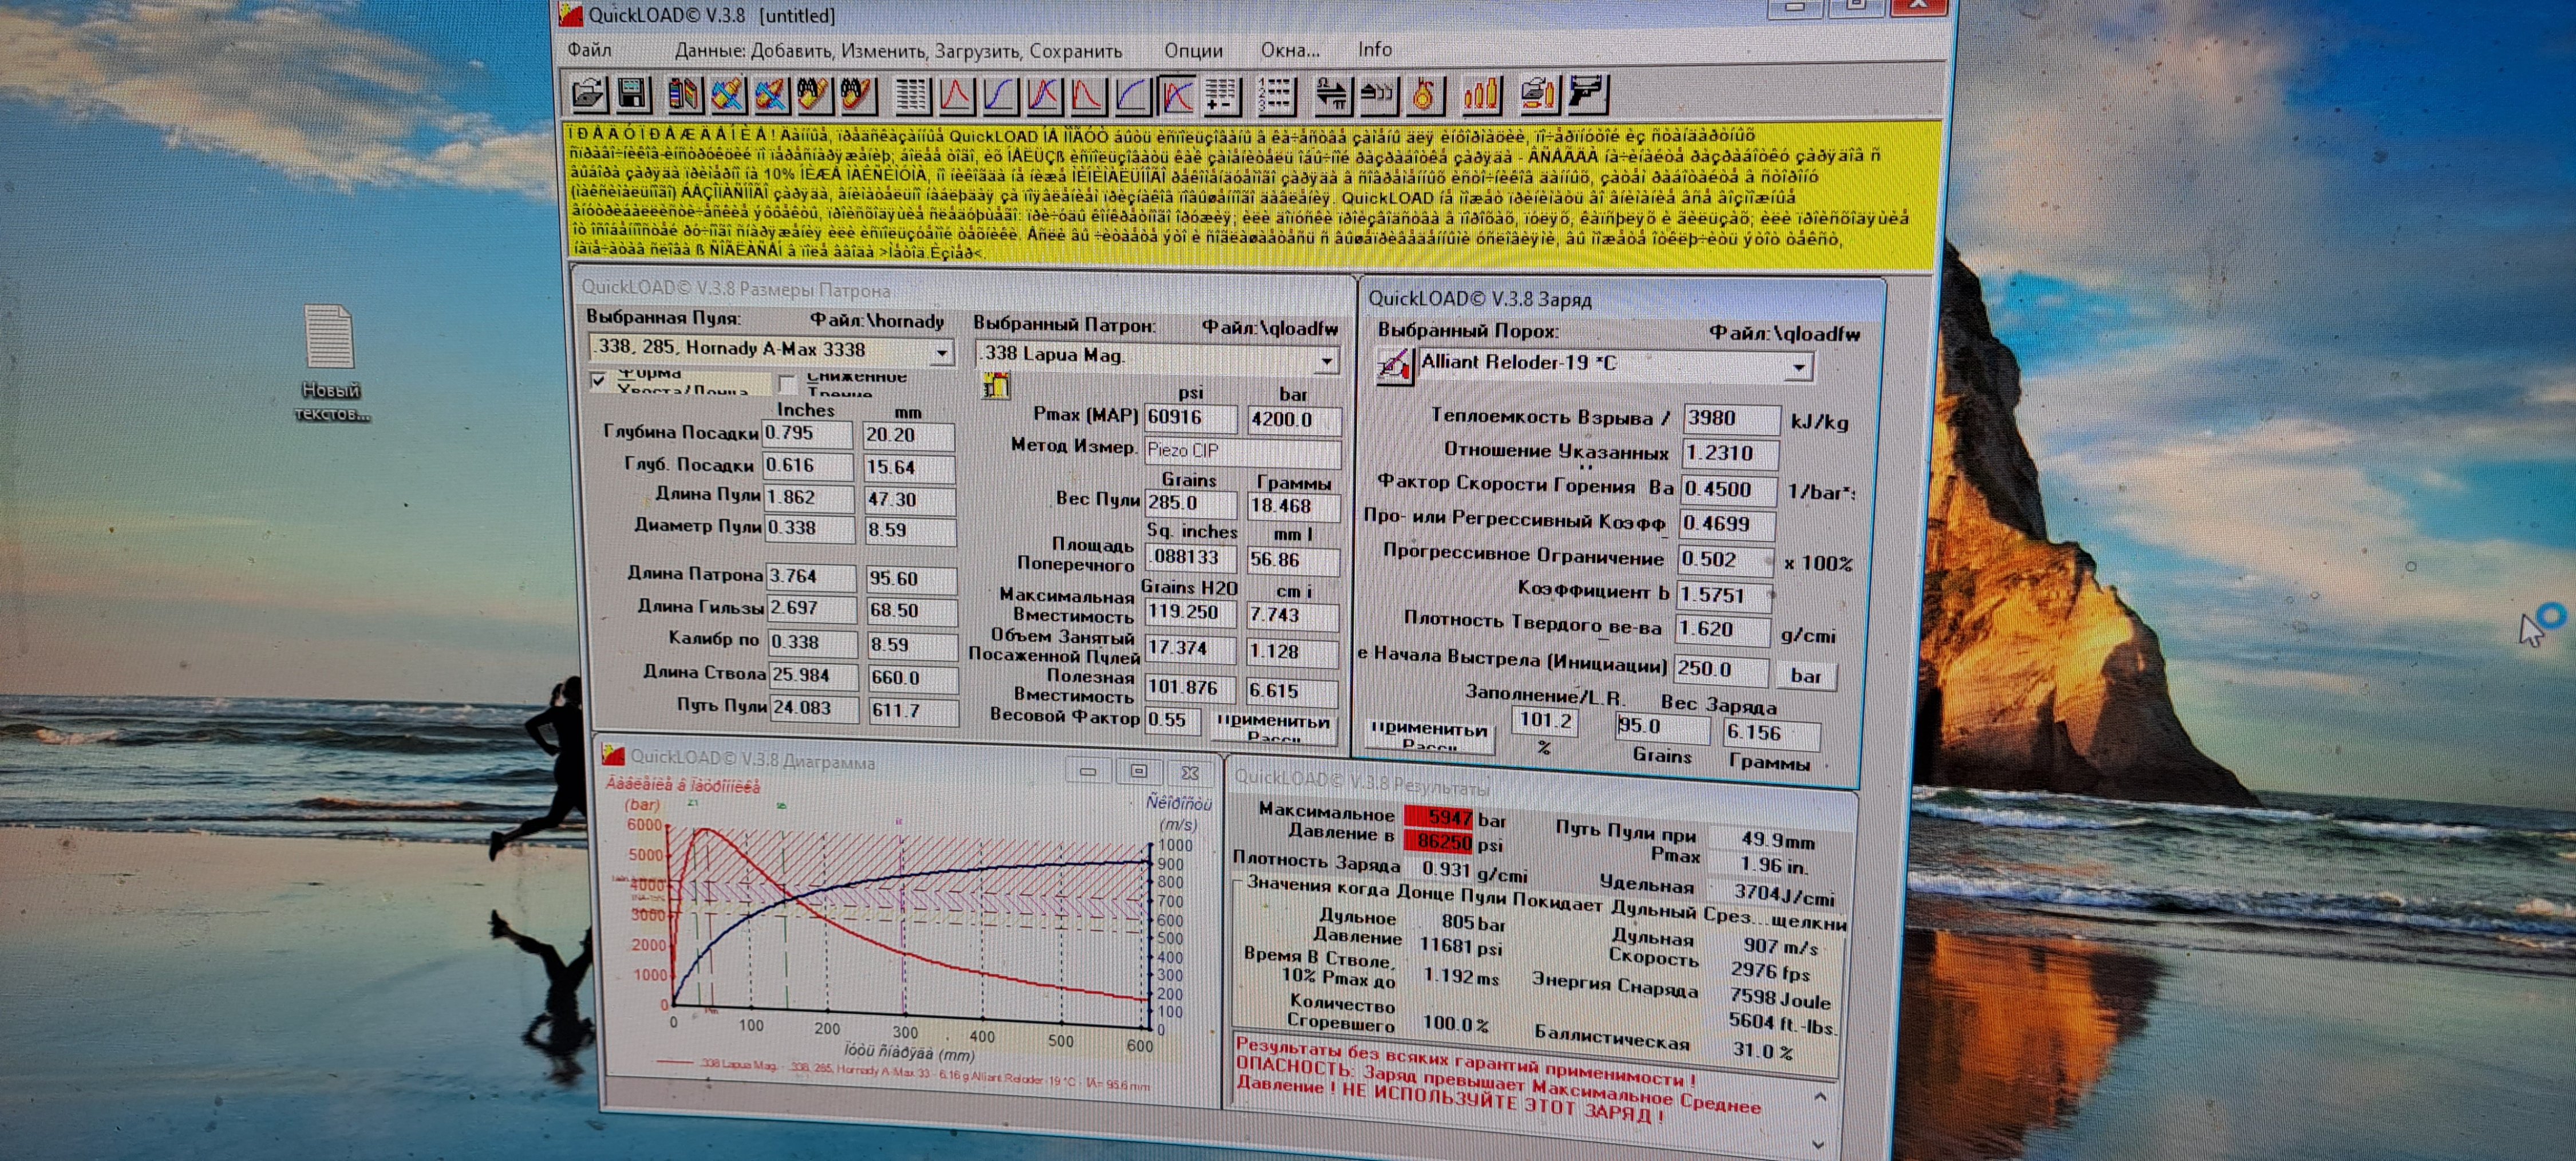Click the Теплоемкость Взрыва field 3980
The image size is (2576, 1161).
pos(1731,418)
